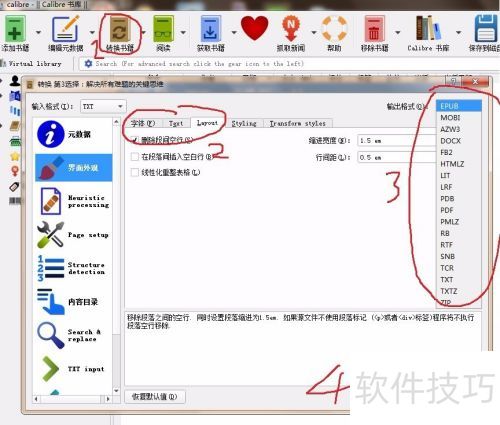Expand the Calibre library dropdown arrow
This screenshot has height=425, width=500.
pos(458,32)
